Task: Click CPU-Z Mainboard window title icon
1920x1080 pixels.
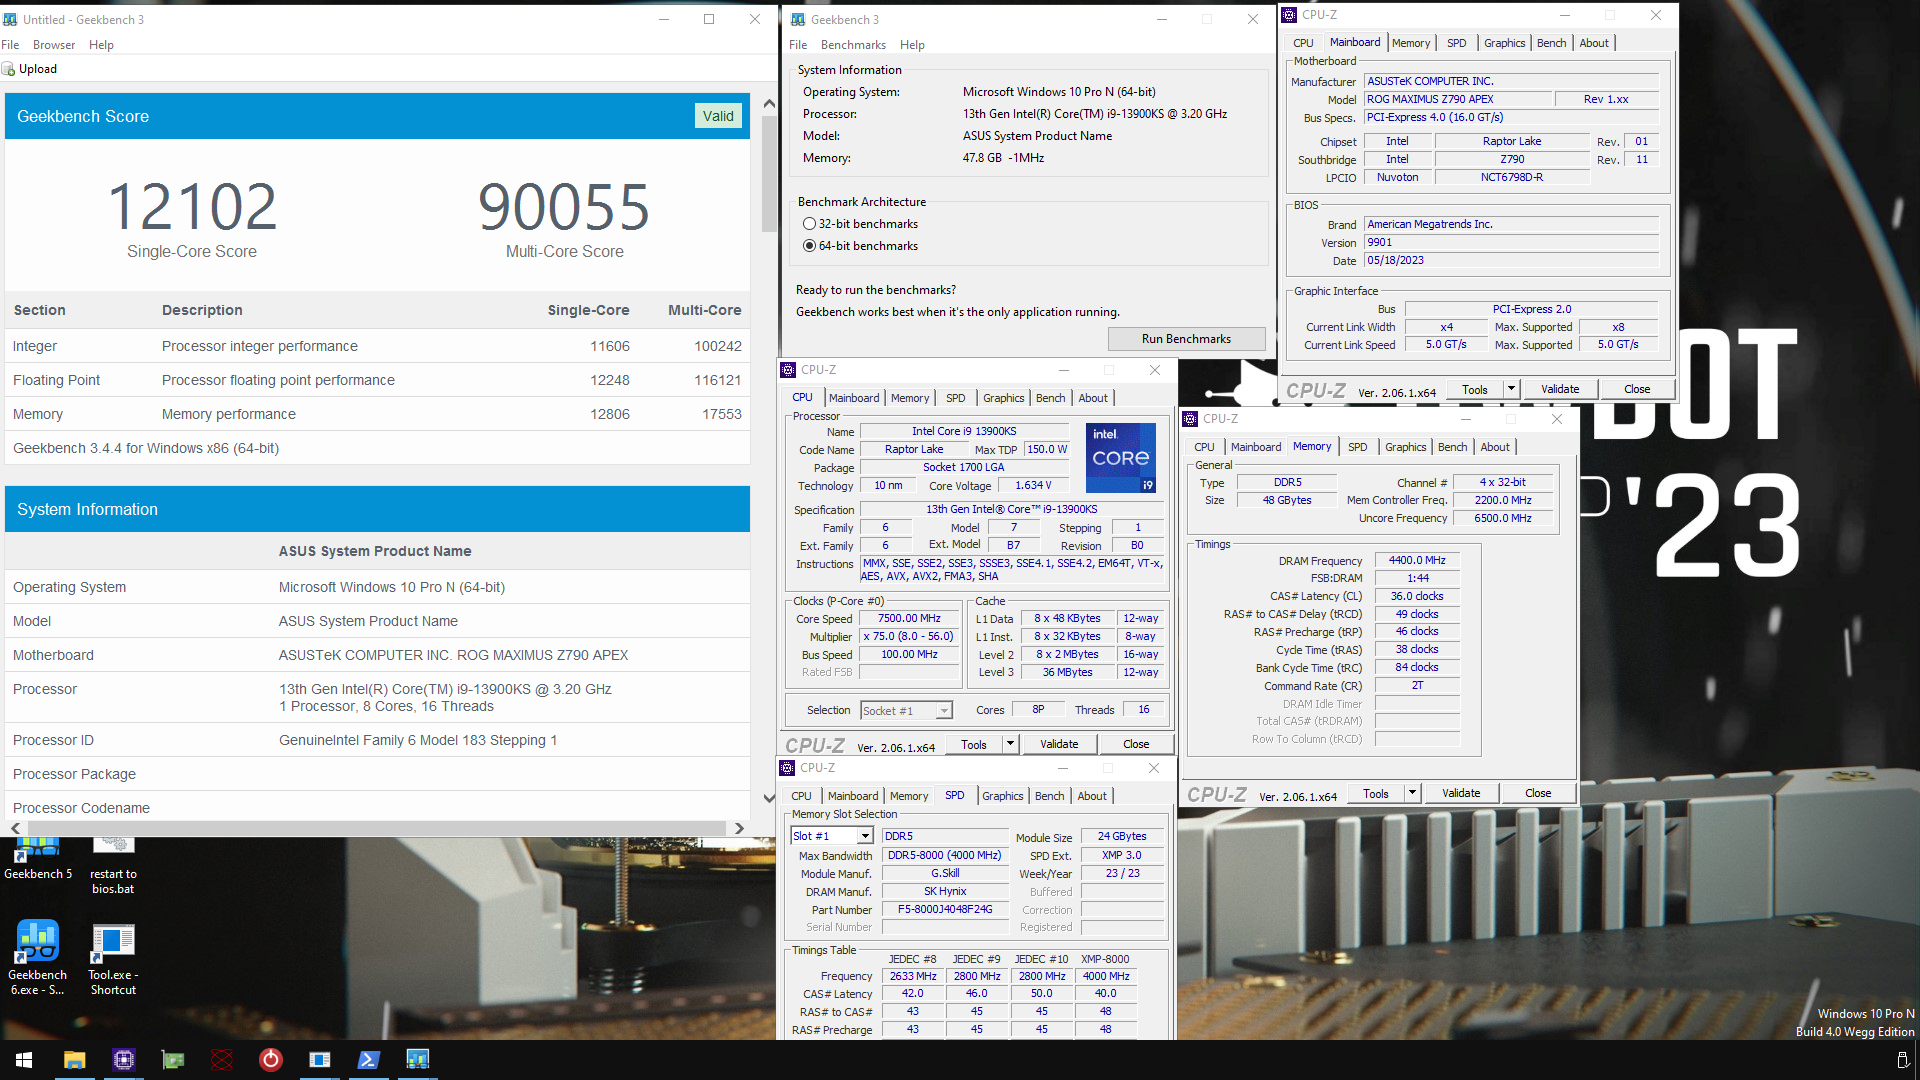Action: pos(1290,15)
